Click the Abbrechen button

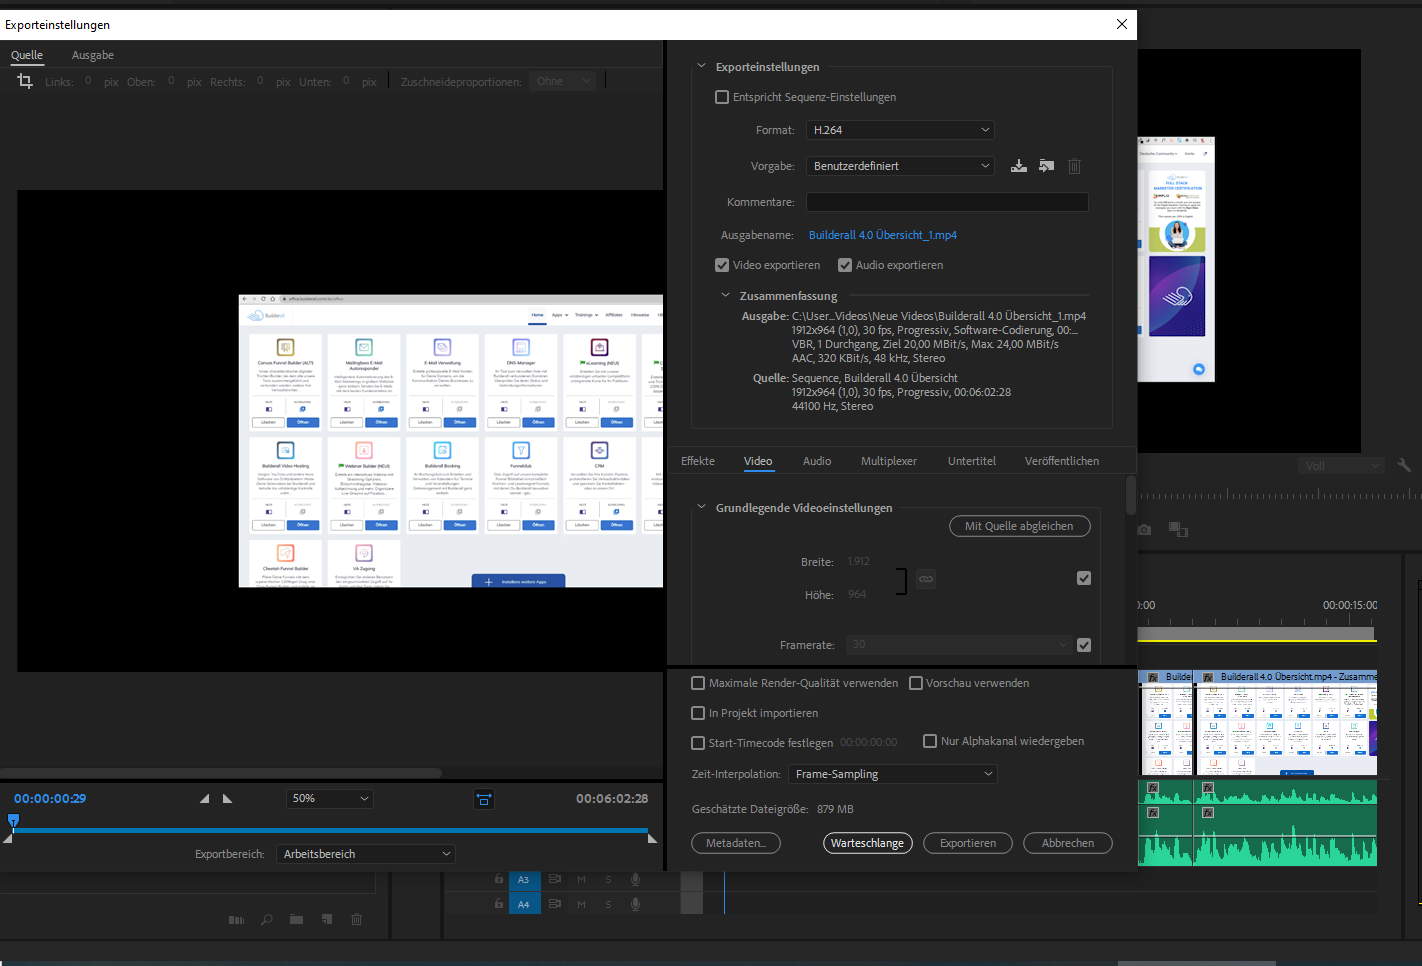click(1068, 843)
